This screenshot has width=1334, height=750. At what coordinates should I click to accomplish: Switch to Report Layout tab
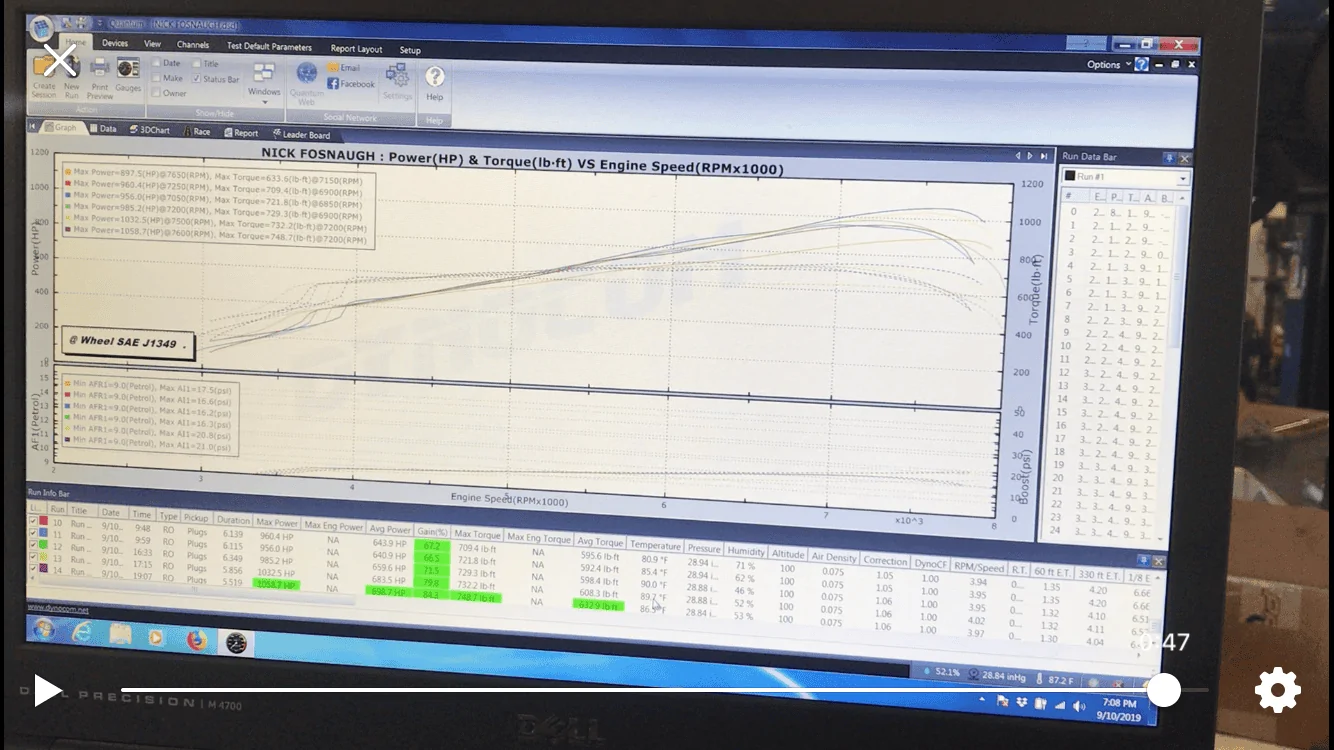[356, 49]
